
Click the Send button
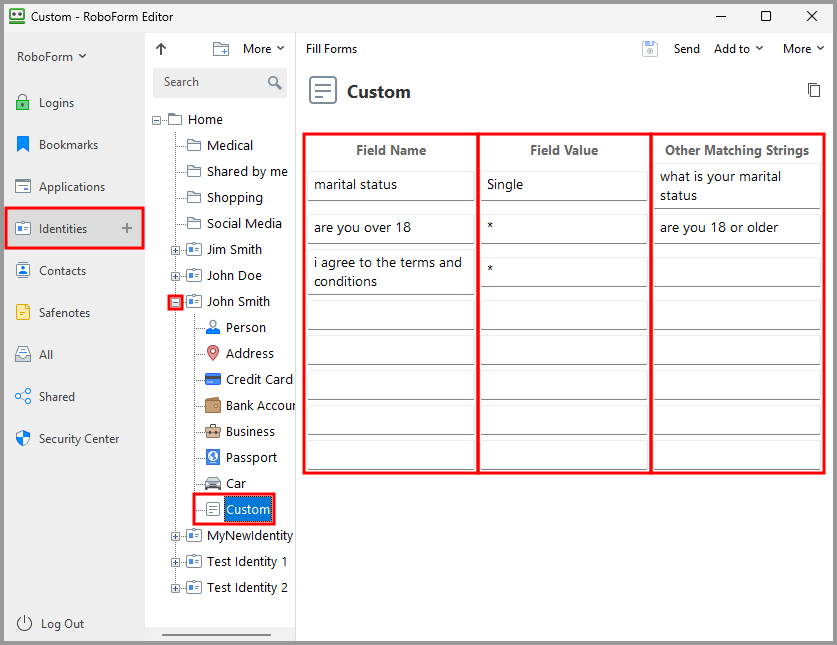coord(686,49)
